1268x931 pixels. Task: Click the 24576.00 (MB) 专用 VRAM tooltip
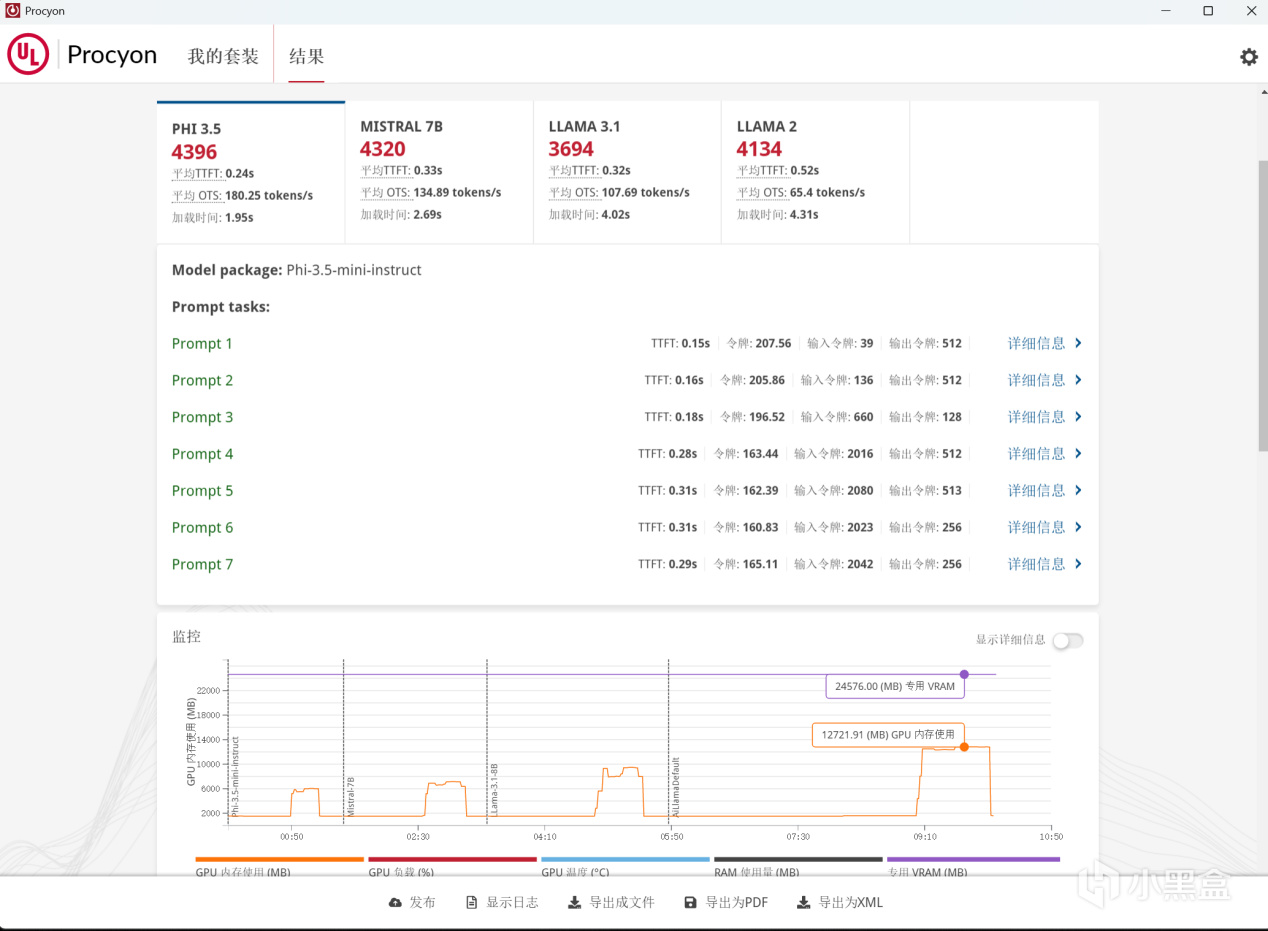click(x=895, y=686)
